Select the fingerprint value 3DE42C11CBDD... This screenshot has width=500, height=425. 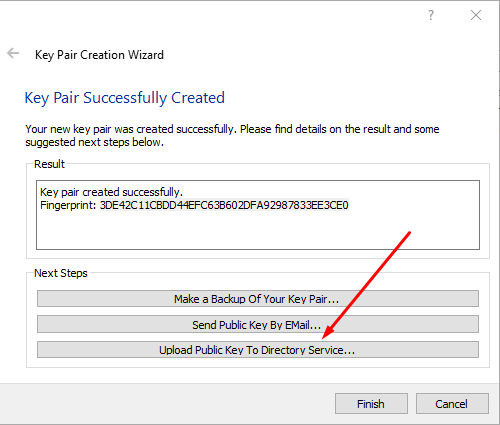click(224, 205)
